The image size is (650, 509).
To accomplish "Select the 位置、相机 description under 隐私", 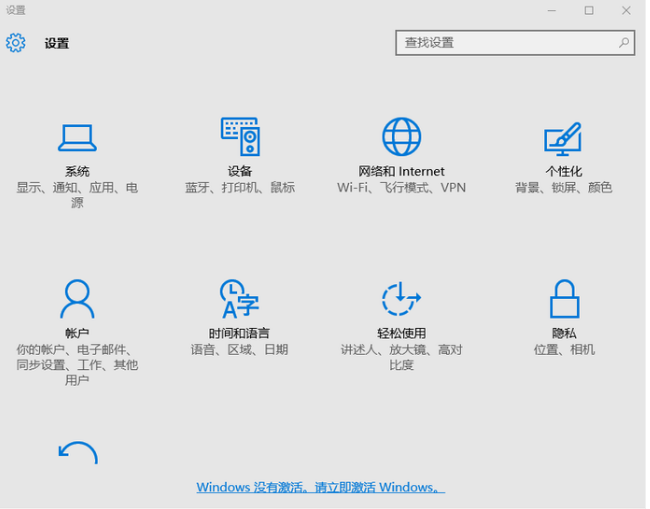I will 564,349.
